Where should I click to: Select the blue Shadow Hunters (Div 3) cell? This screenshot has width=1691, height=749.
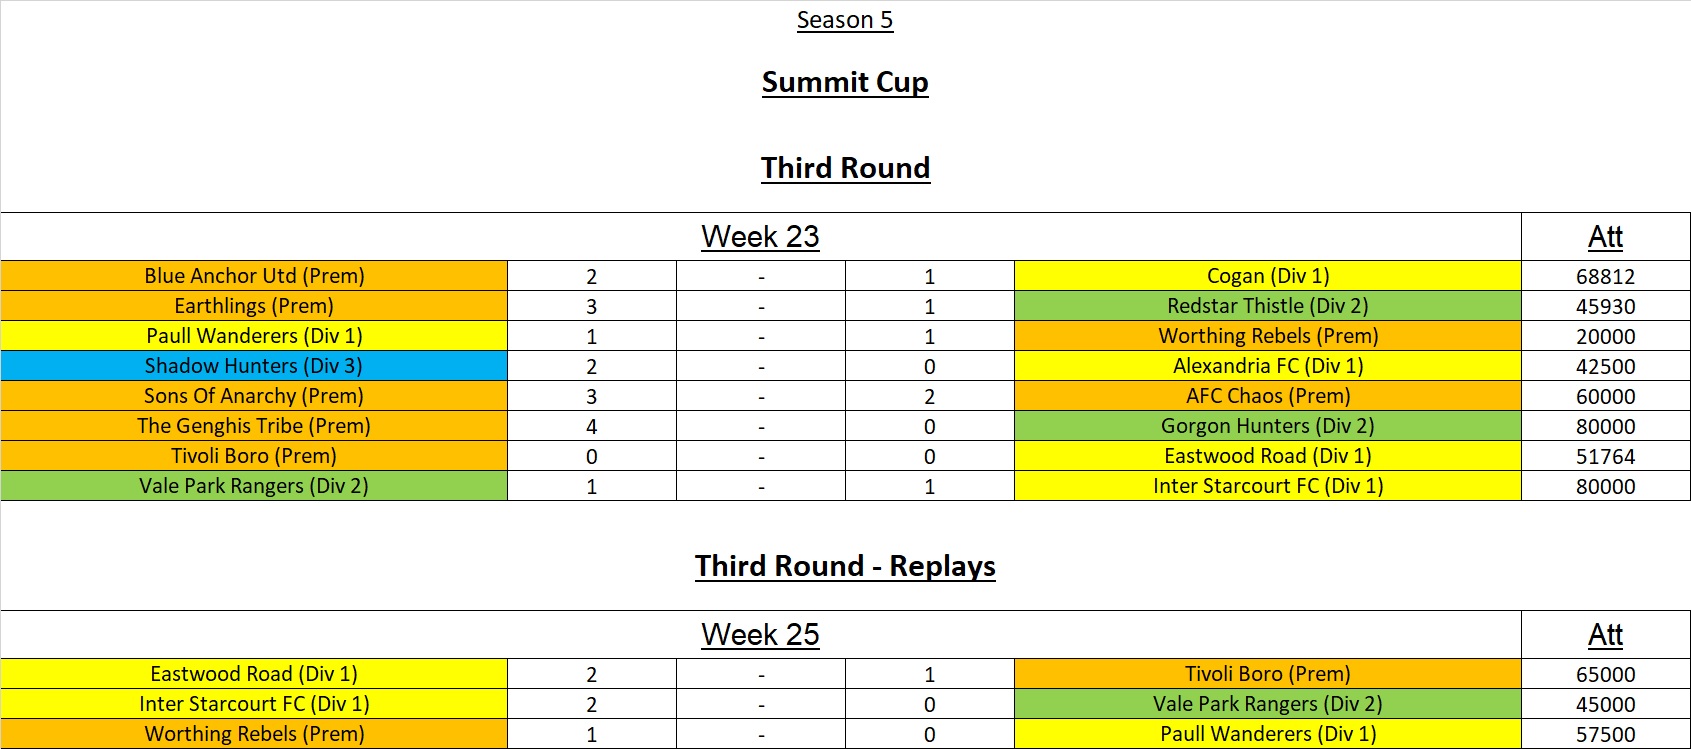(x=254, y=366)
